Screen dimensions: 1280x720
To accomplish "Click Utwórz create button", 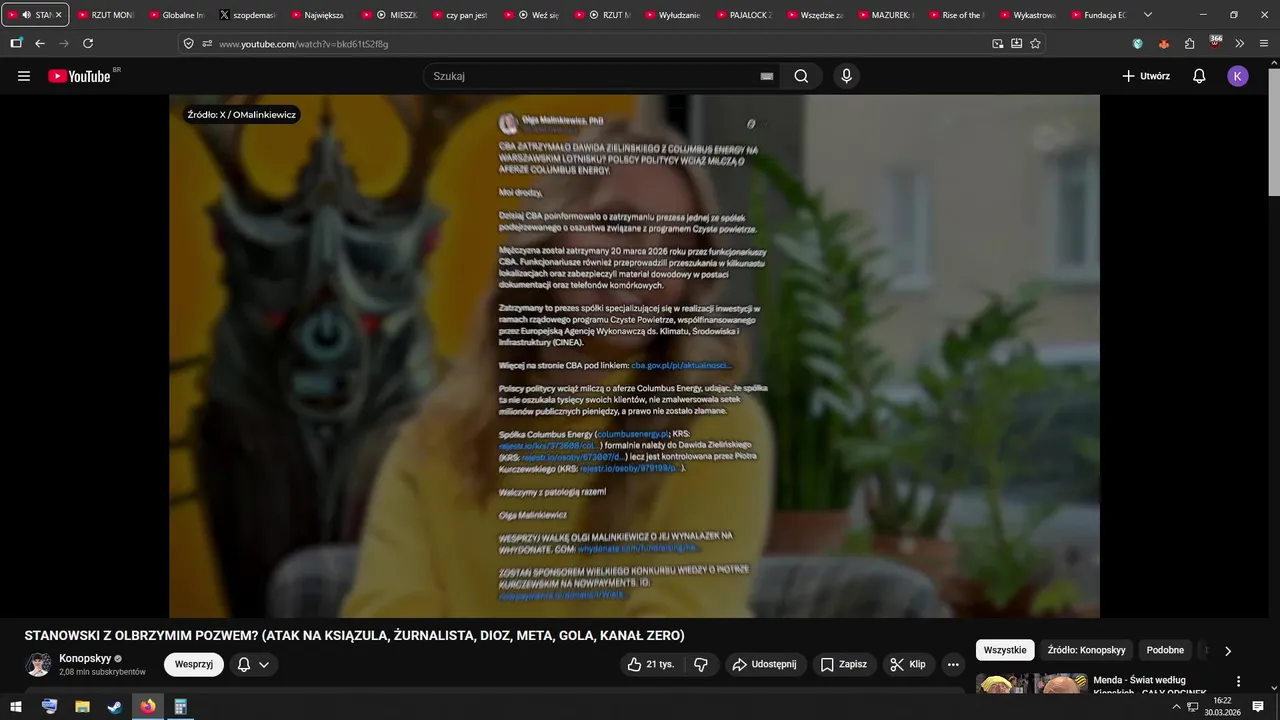I will click(x=1146, y=76).
